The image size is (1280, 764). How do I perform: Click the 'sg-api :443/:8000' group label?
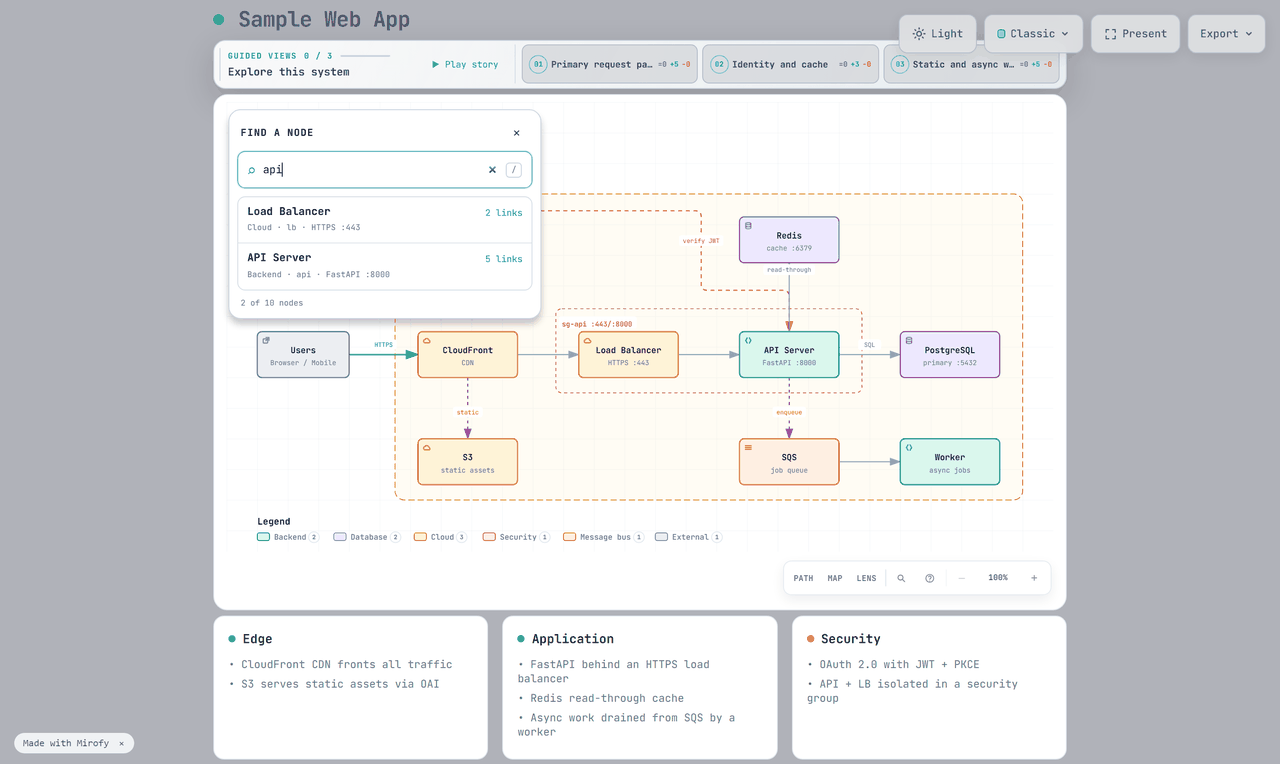point(597,324)
